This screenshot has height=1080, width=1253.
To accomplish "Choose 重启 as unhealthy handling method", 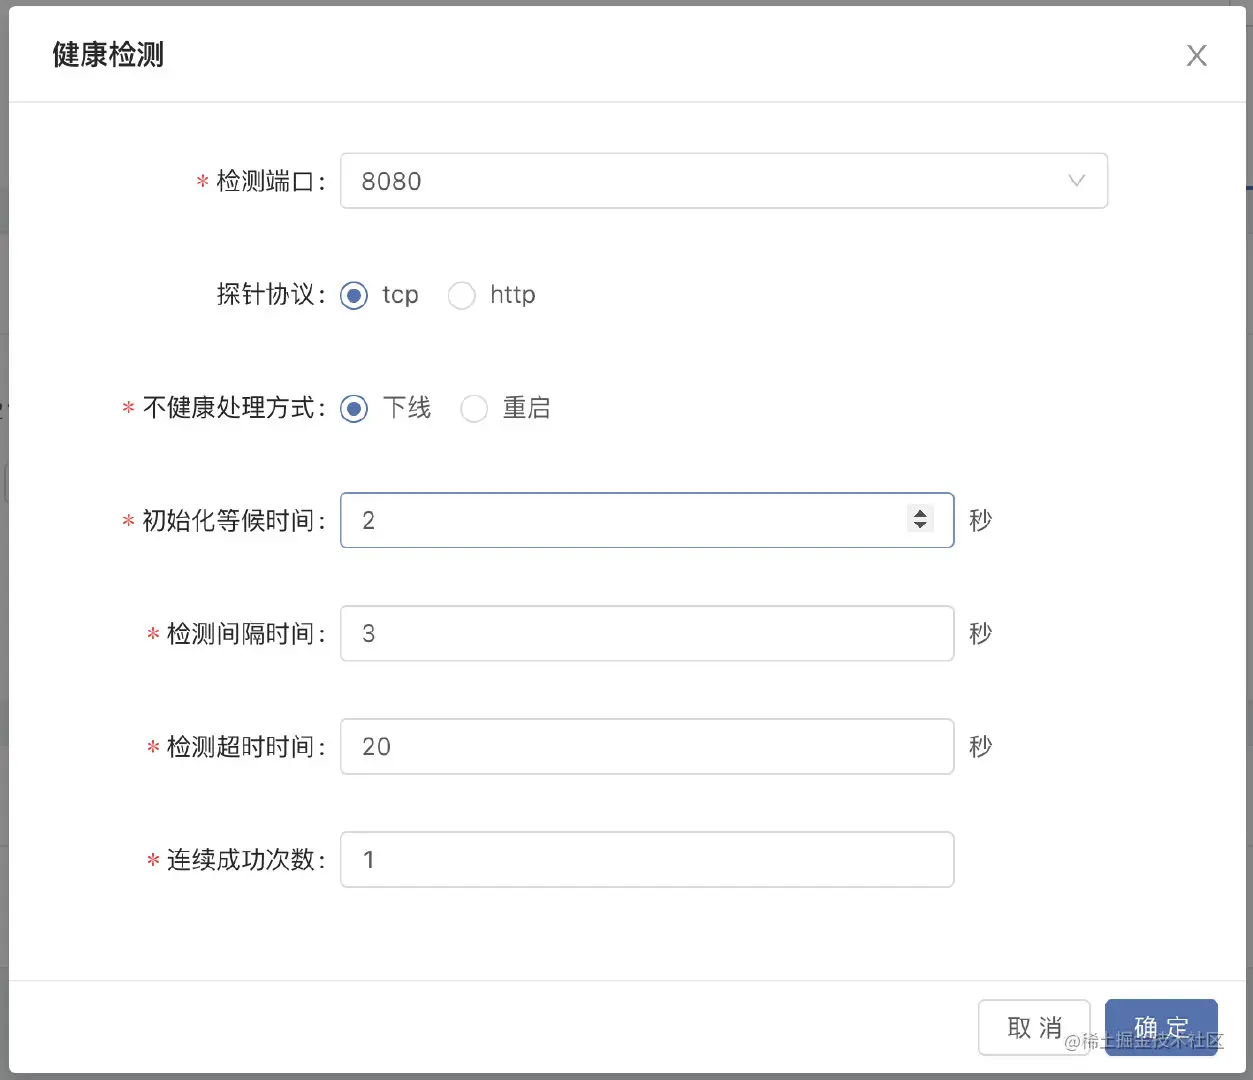I will pos(474,408).
